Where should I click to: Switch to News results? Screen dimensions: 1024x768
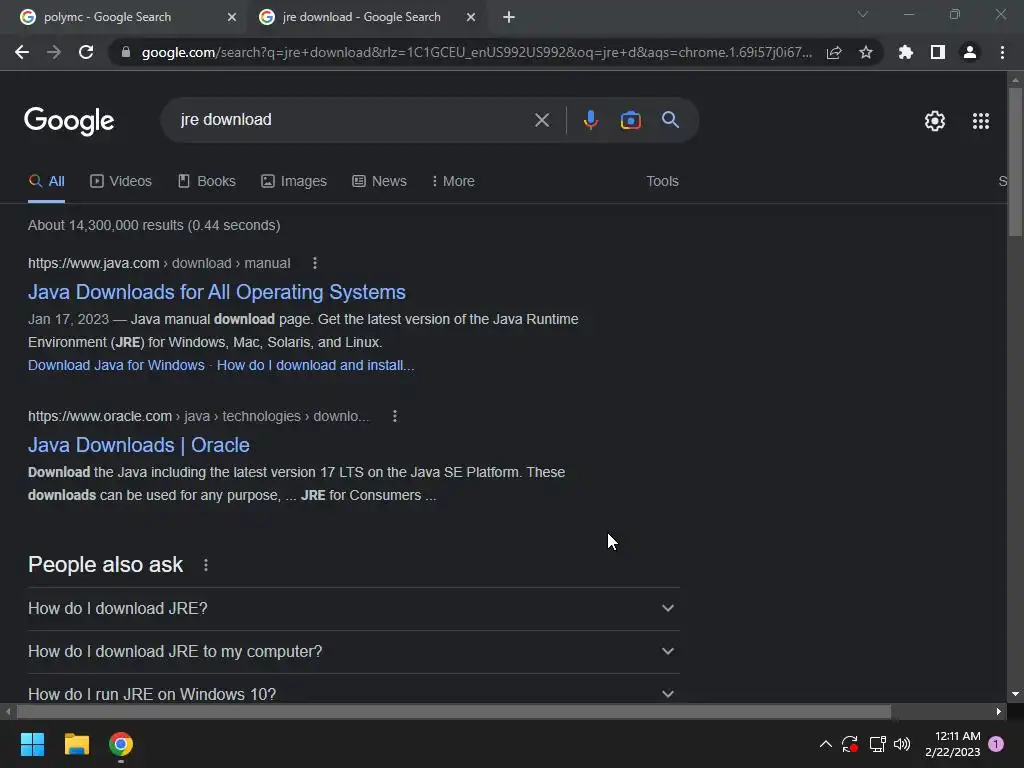click(x=379, y=181)
